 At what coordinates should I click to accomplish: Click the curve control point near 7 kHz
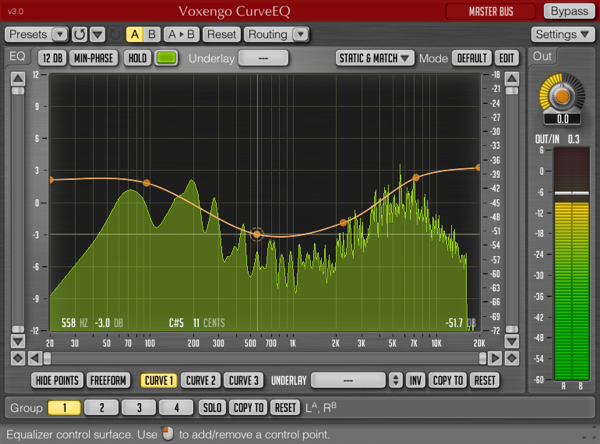[416, 178]
